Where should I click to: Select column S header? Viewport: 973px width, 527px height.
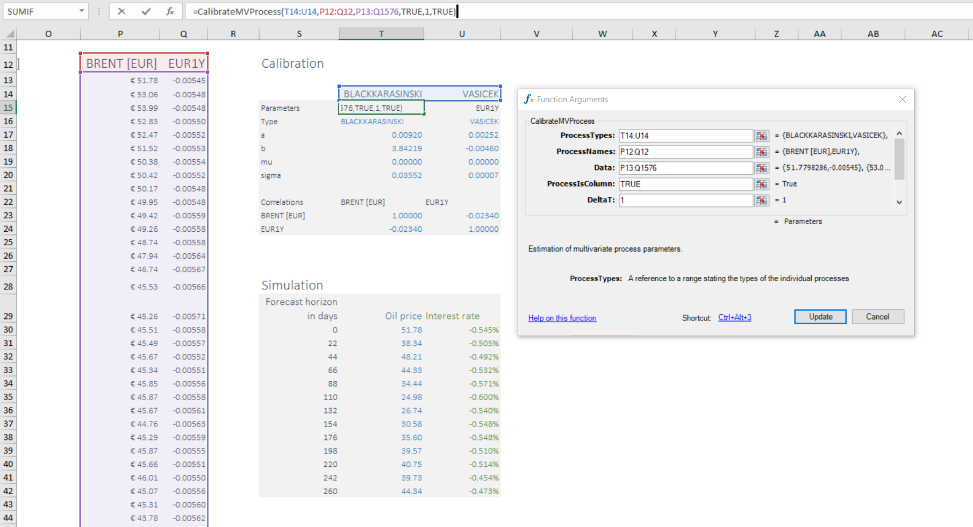(x=299, y=34)
